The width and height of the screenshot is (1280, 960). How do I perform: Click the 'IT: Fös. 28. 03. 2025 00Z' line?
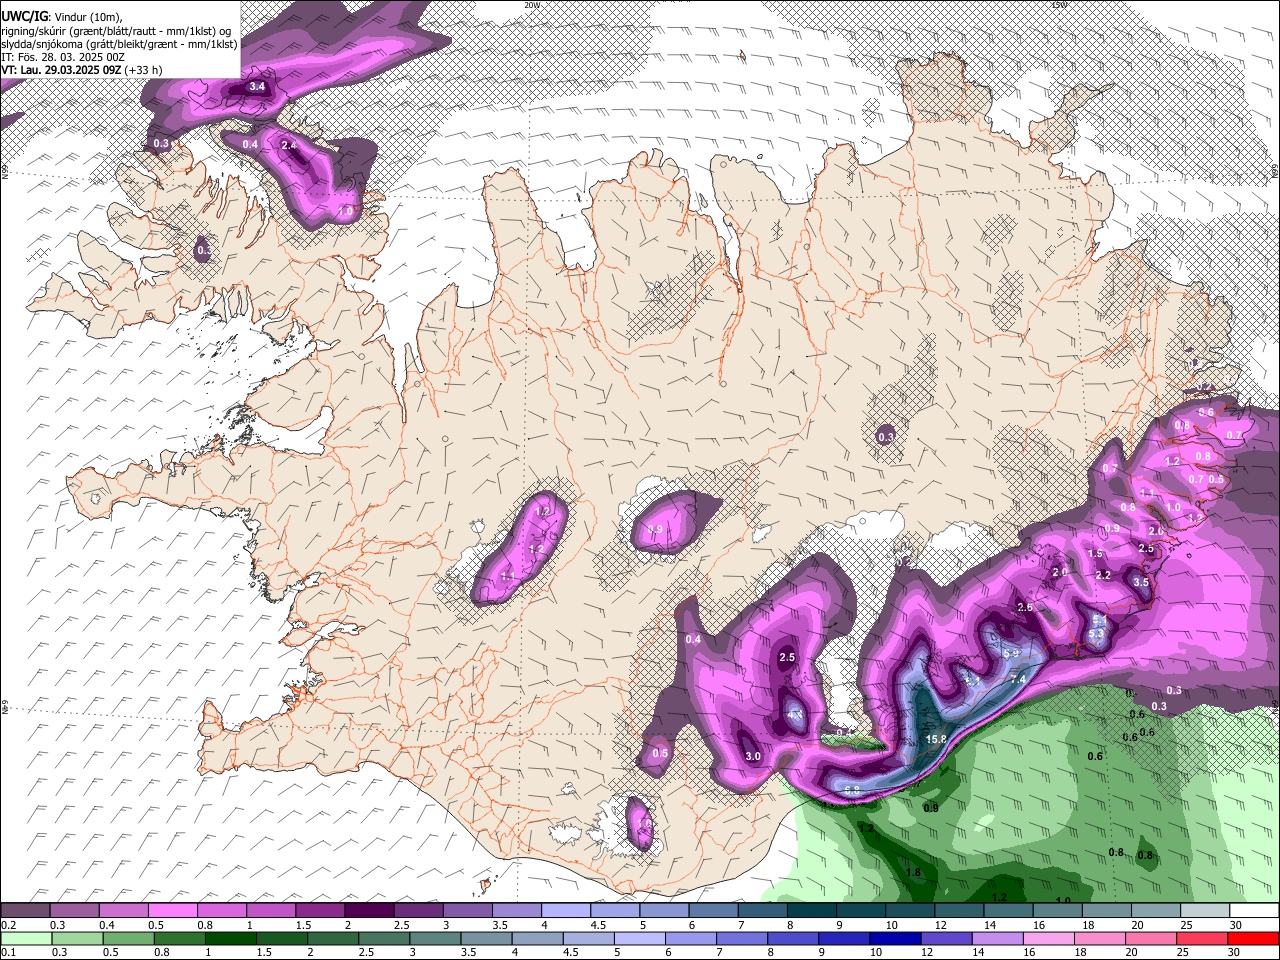[63, 57]
